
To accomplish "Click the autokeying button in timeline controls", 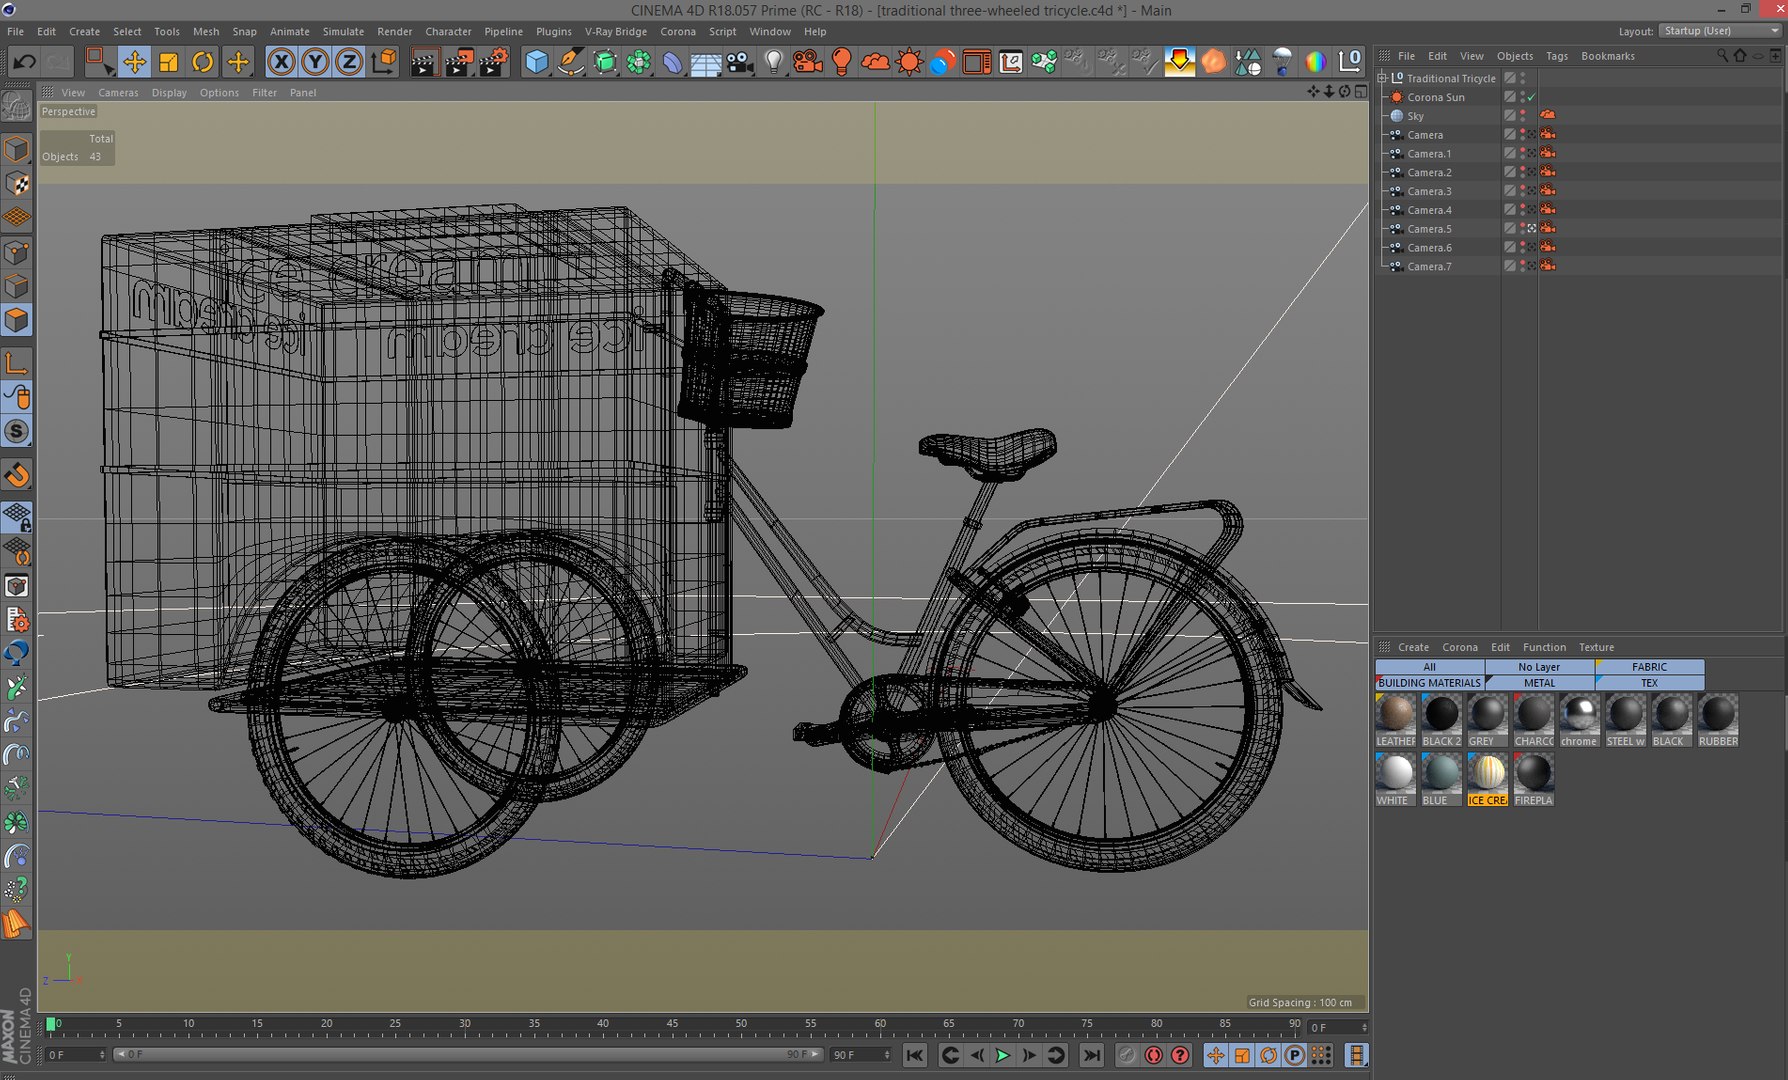I will click(1154, 1055).
